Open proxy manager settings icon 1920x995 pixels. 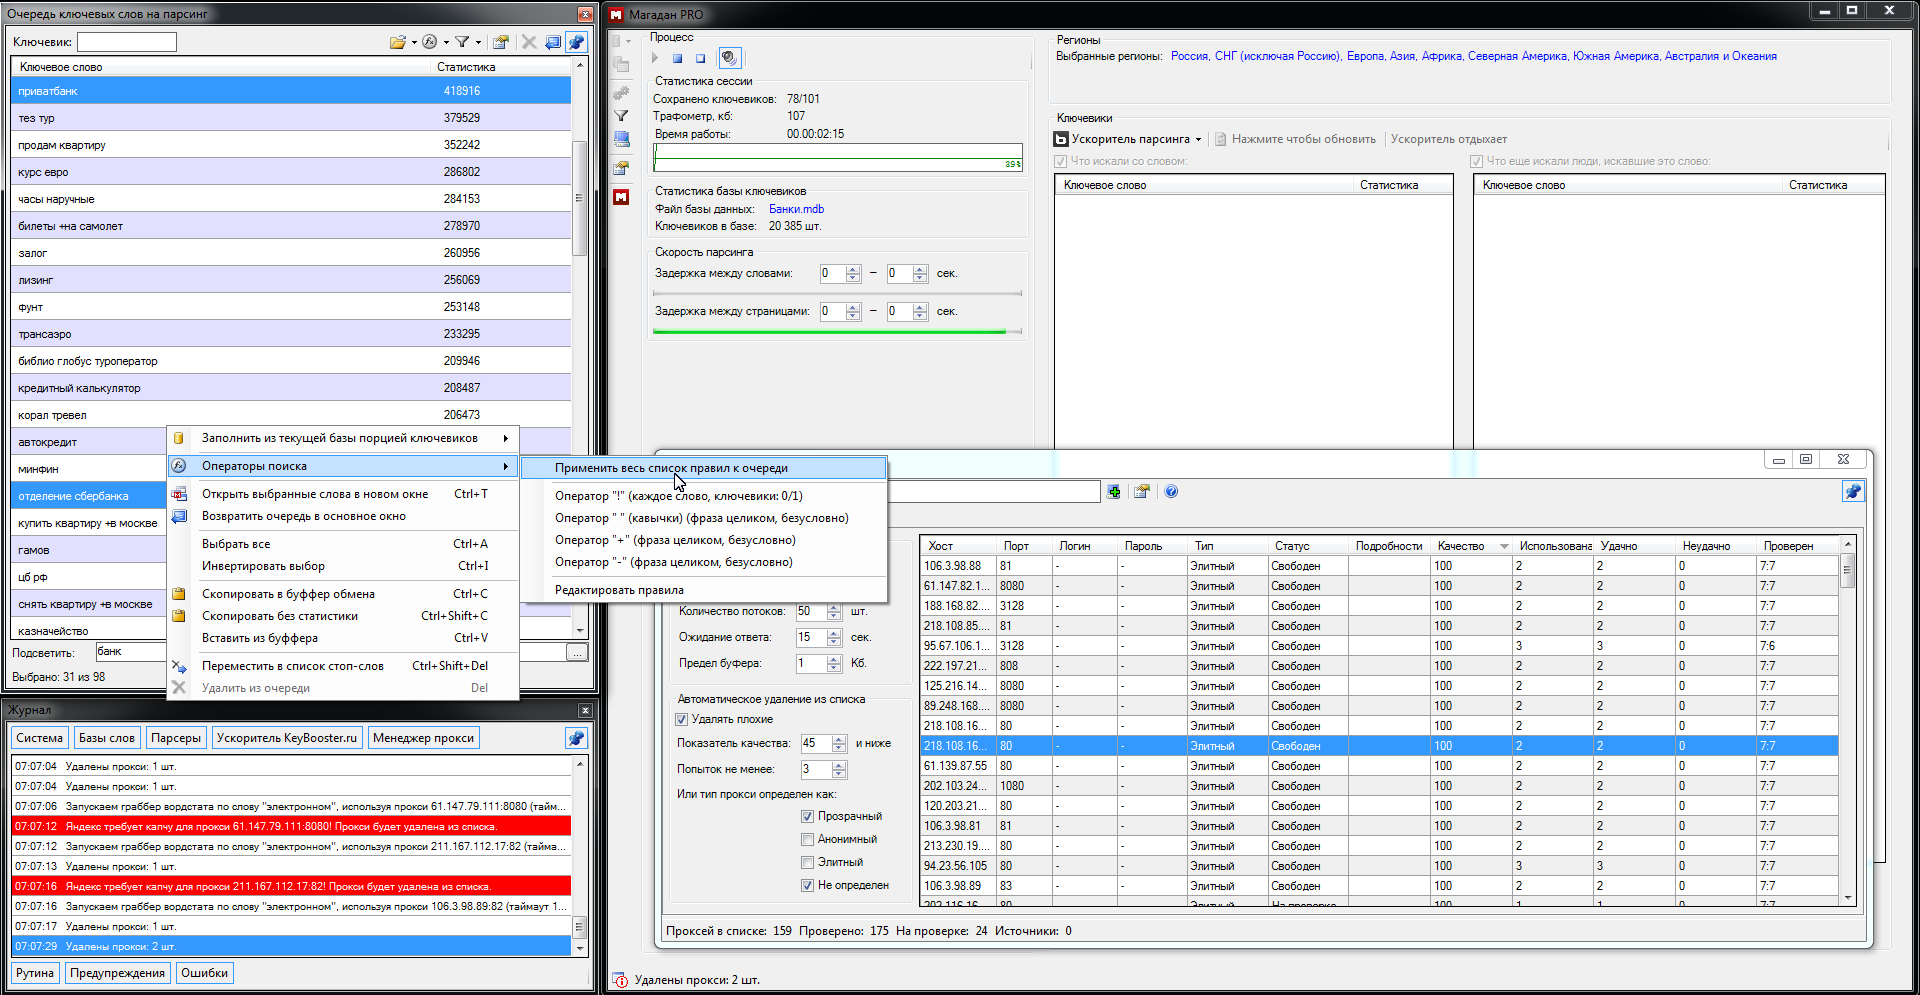(1141, 491)
